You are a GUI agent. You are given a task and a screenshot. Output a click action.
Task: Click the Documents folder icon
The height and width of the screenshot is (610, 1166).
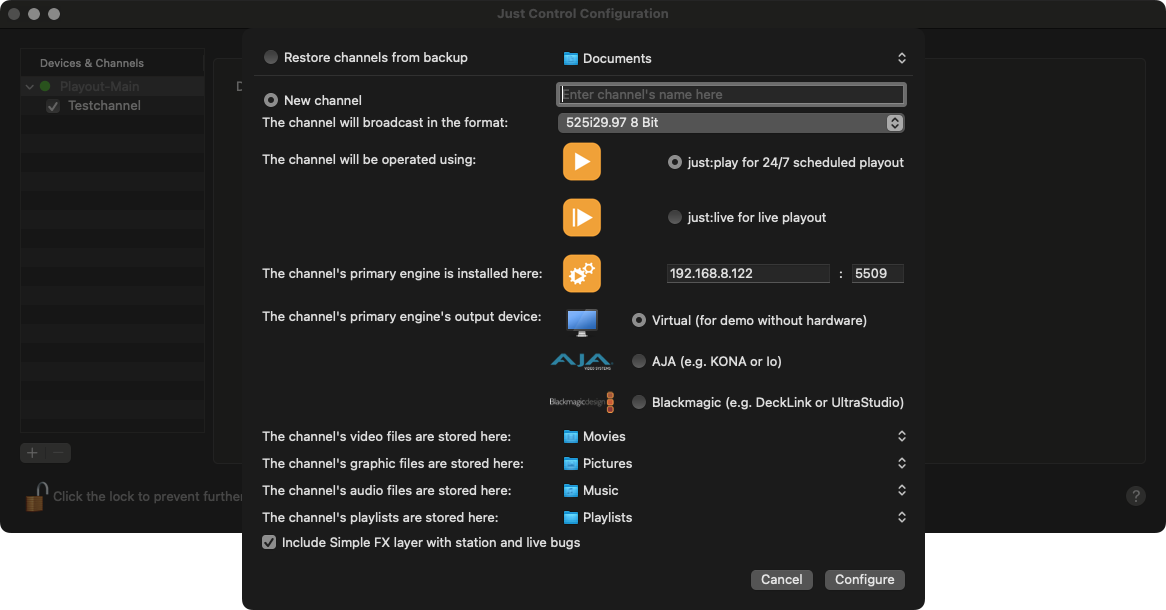click(x=570, y=58)
